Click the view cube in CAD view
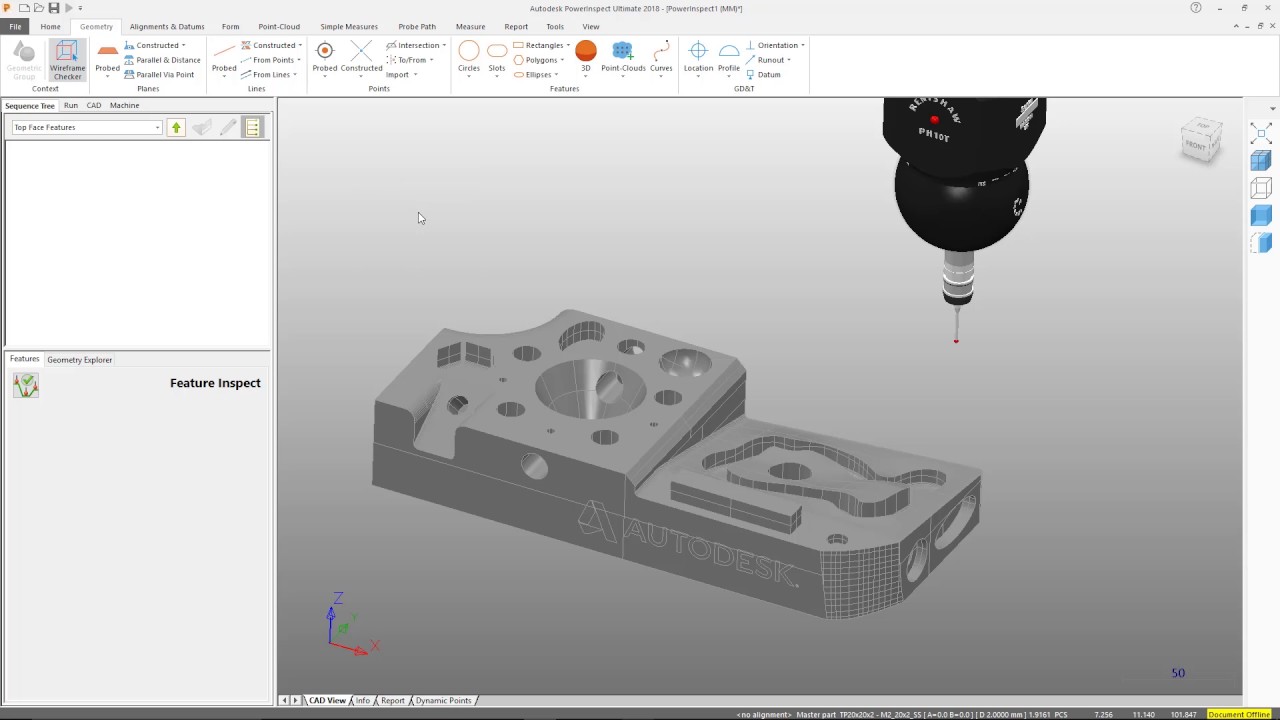Viewport: 1280px width, 720px height. pyautogui.click(x=1201, y=140)
